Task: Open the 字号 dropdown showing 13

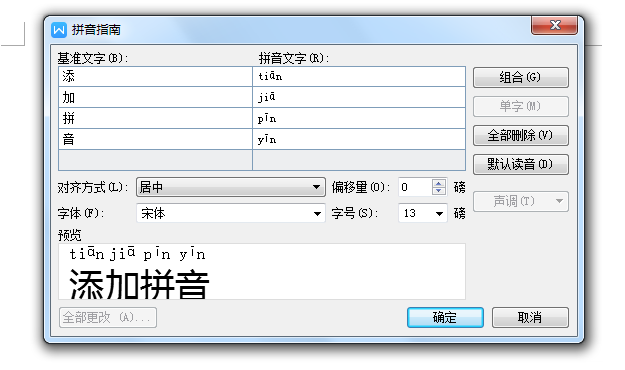Action: click(x=423, y=213)
